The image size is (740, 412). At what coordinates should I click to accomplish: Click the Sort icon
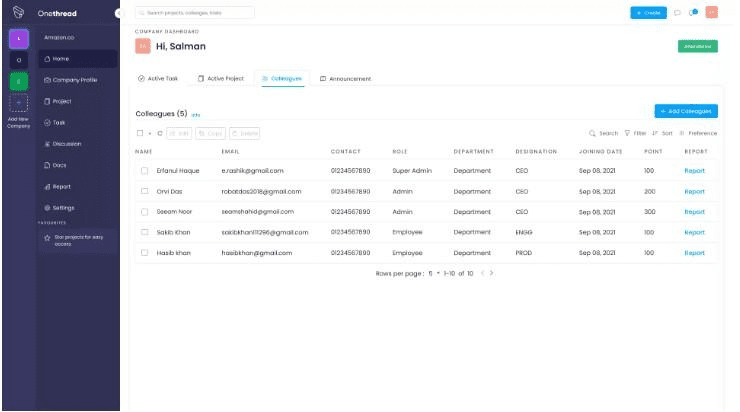coord(655,134)
